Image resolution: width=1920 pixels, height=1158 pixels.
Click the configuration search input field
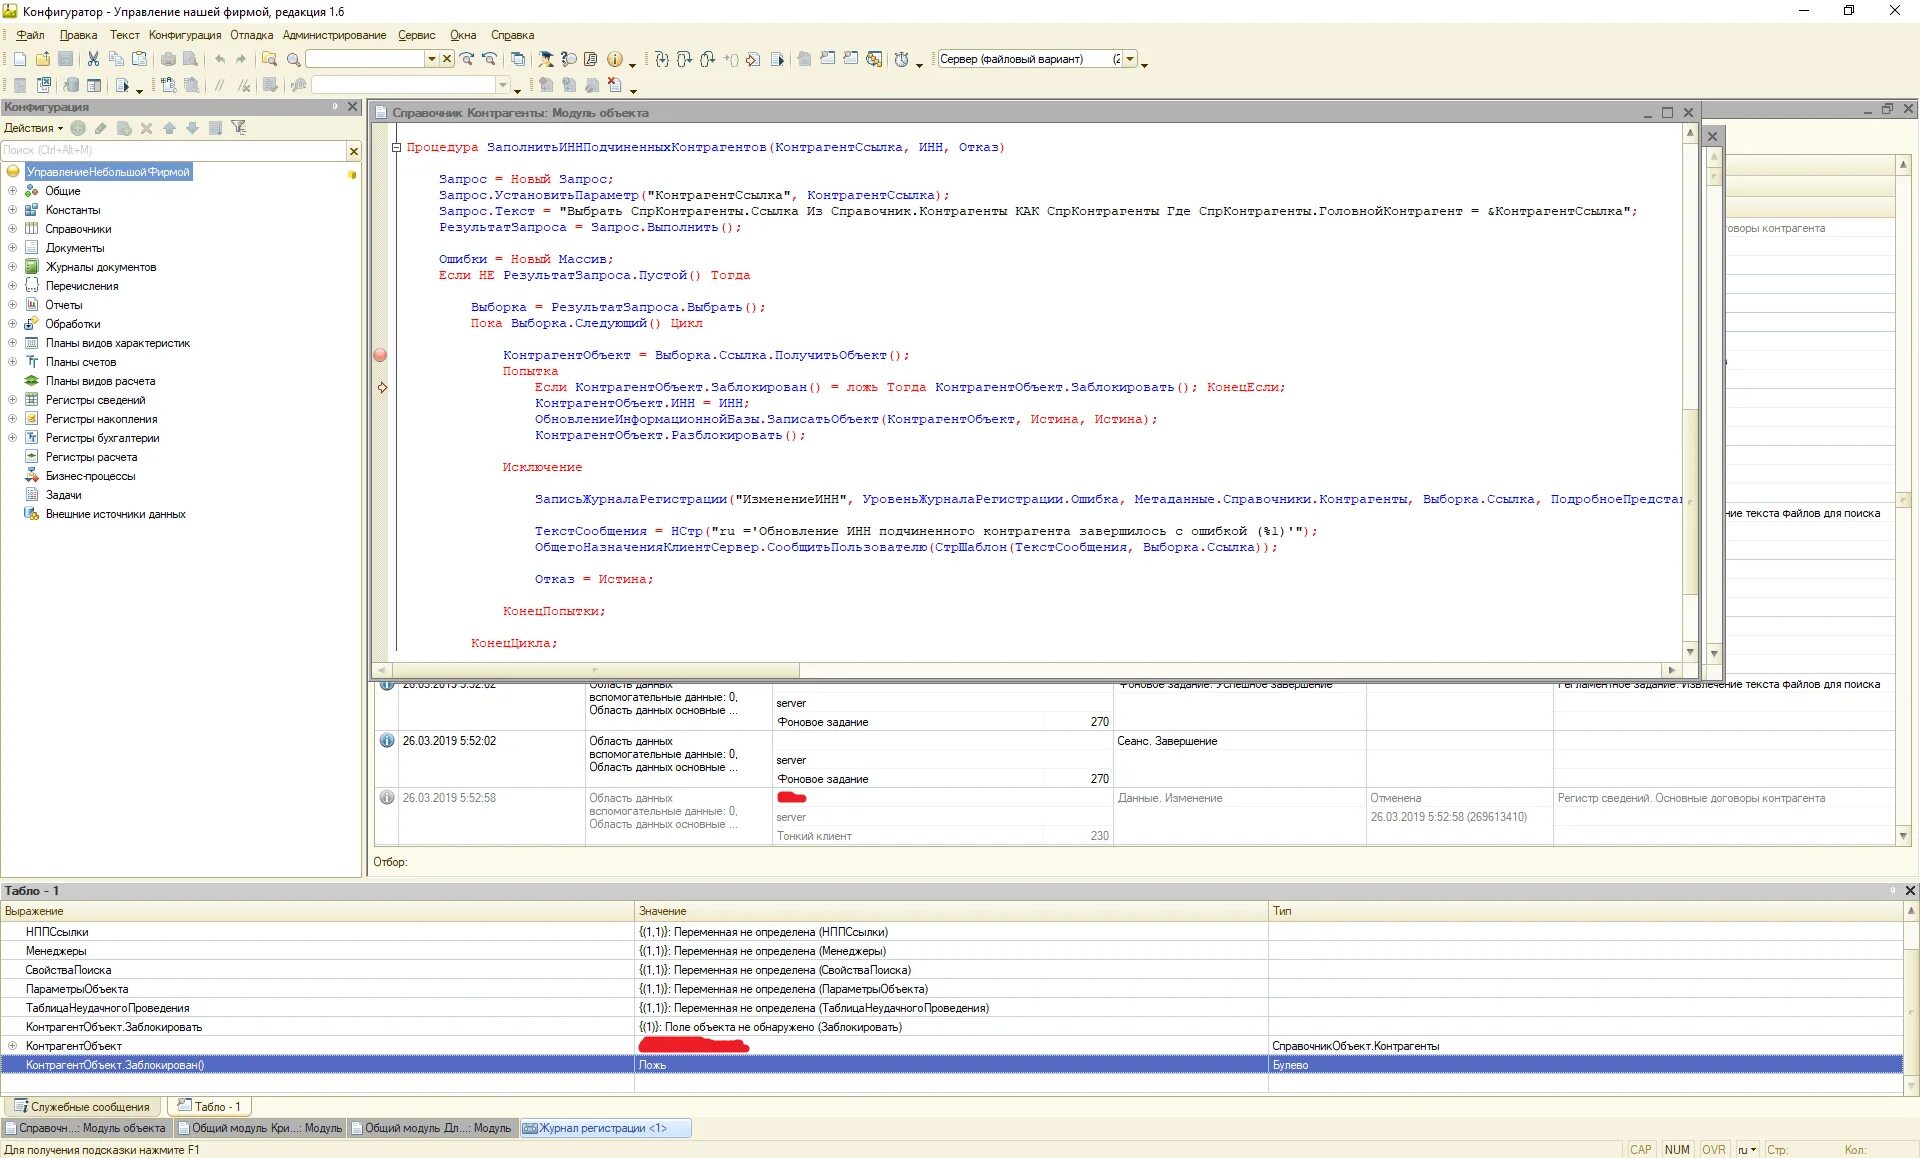(x=172, y=150)
